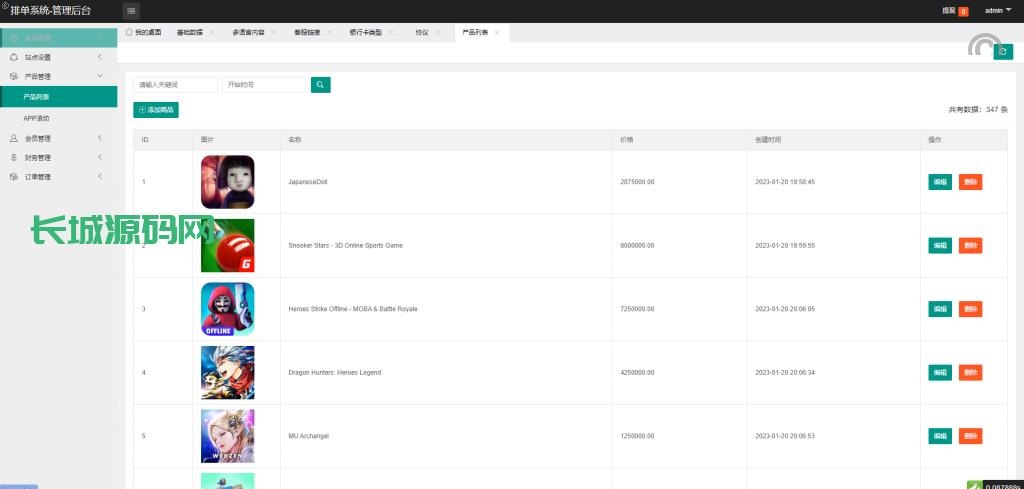Click the Snooker Stars product thumbnail
This screenshot has height=489, width=1024.
[x=227, y=245]
